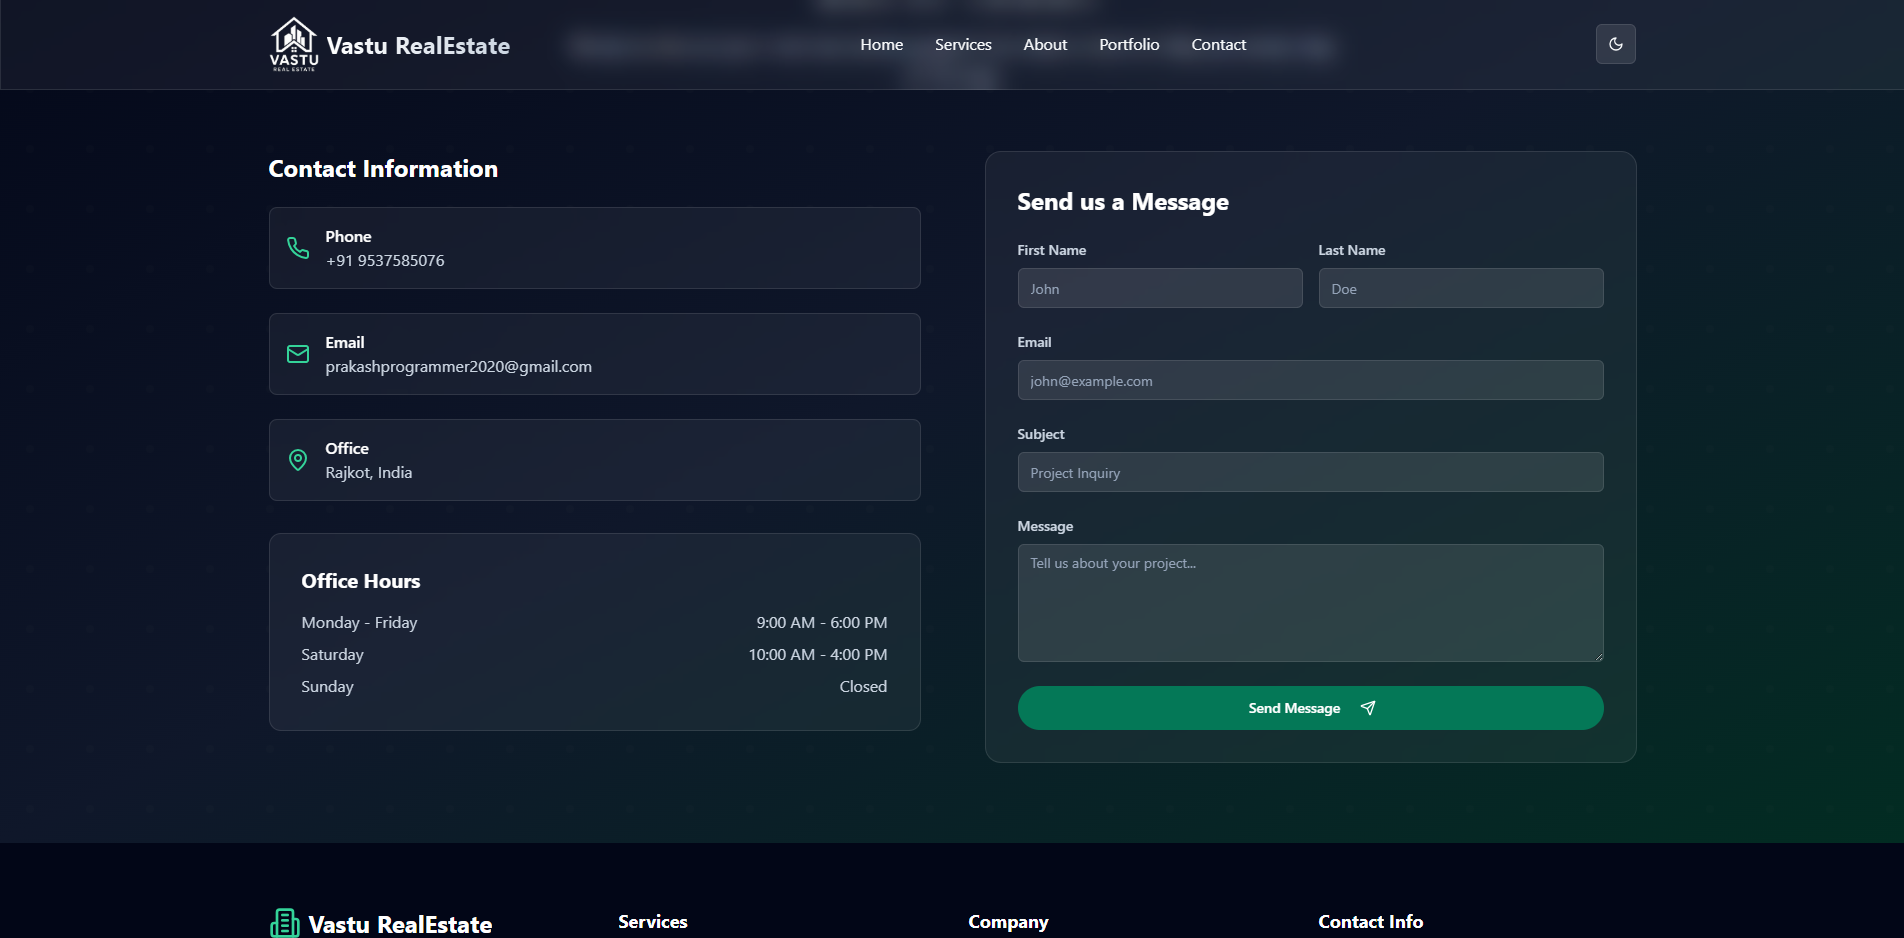Open the Home menu item

(x=881, y=44)
